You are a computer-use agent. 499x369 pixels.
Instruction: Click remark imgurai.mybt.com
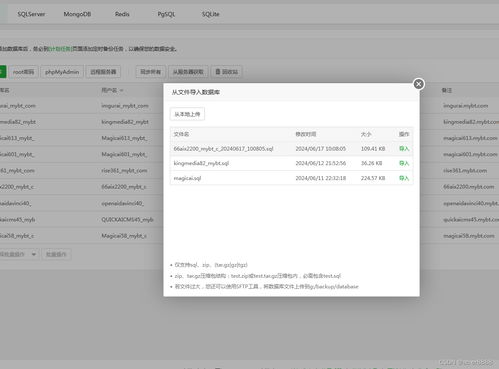466,106
